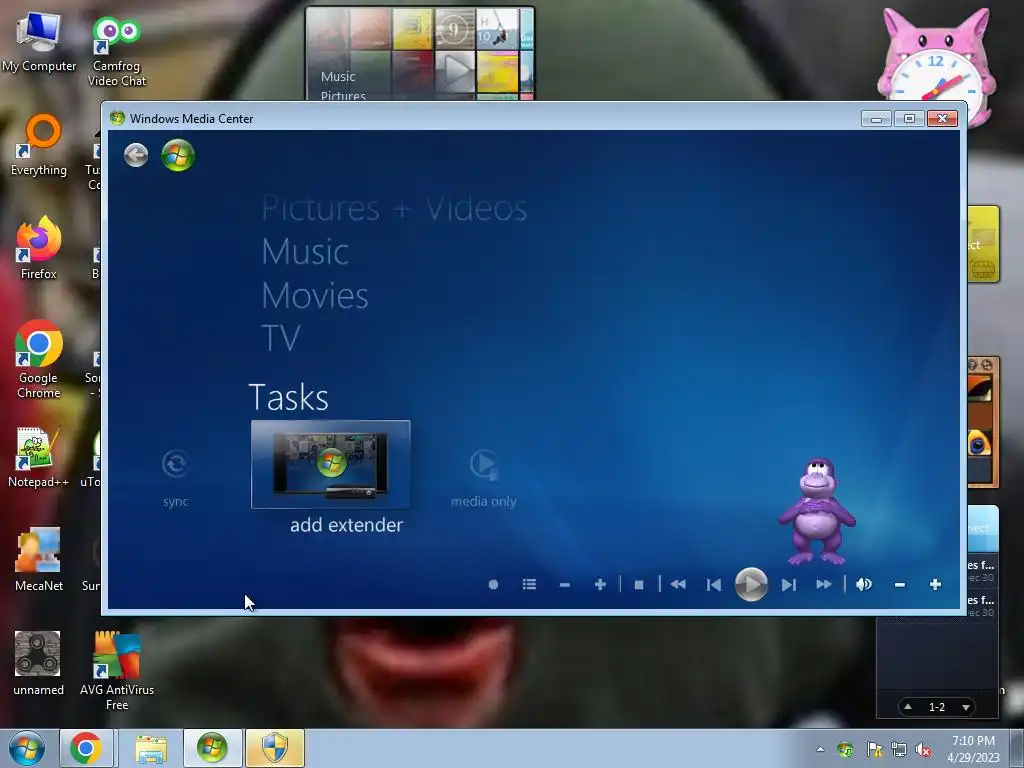This screenshot has width=1024, height=768.
Task: Open Camfrog Video Chat desktop shortcut
Action: [x=117, y=51]
